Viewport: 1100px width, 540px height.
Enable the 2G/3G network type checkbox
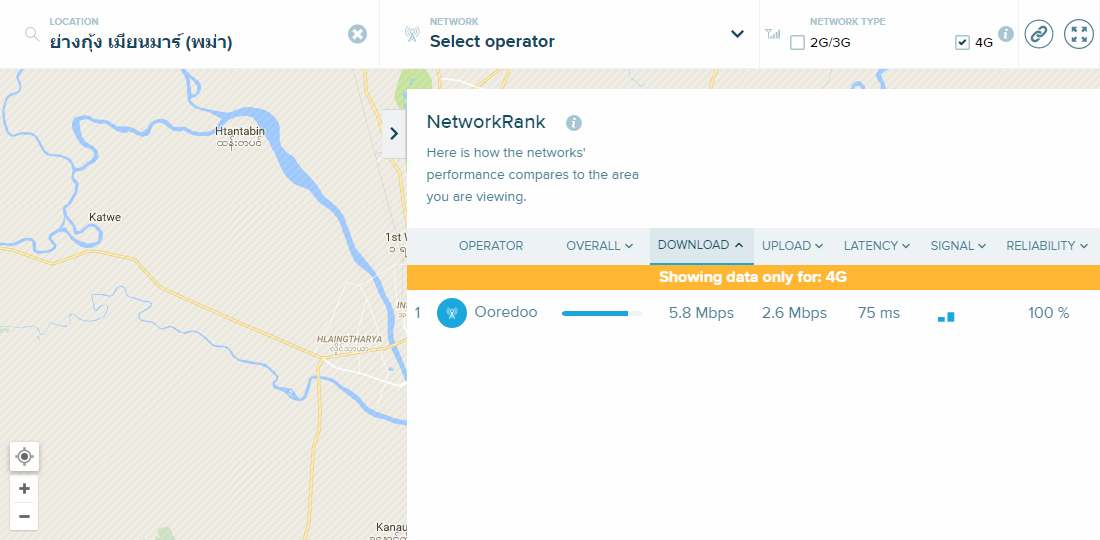(x=797, y=43)
